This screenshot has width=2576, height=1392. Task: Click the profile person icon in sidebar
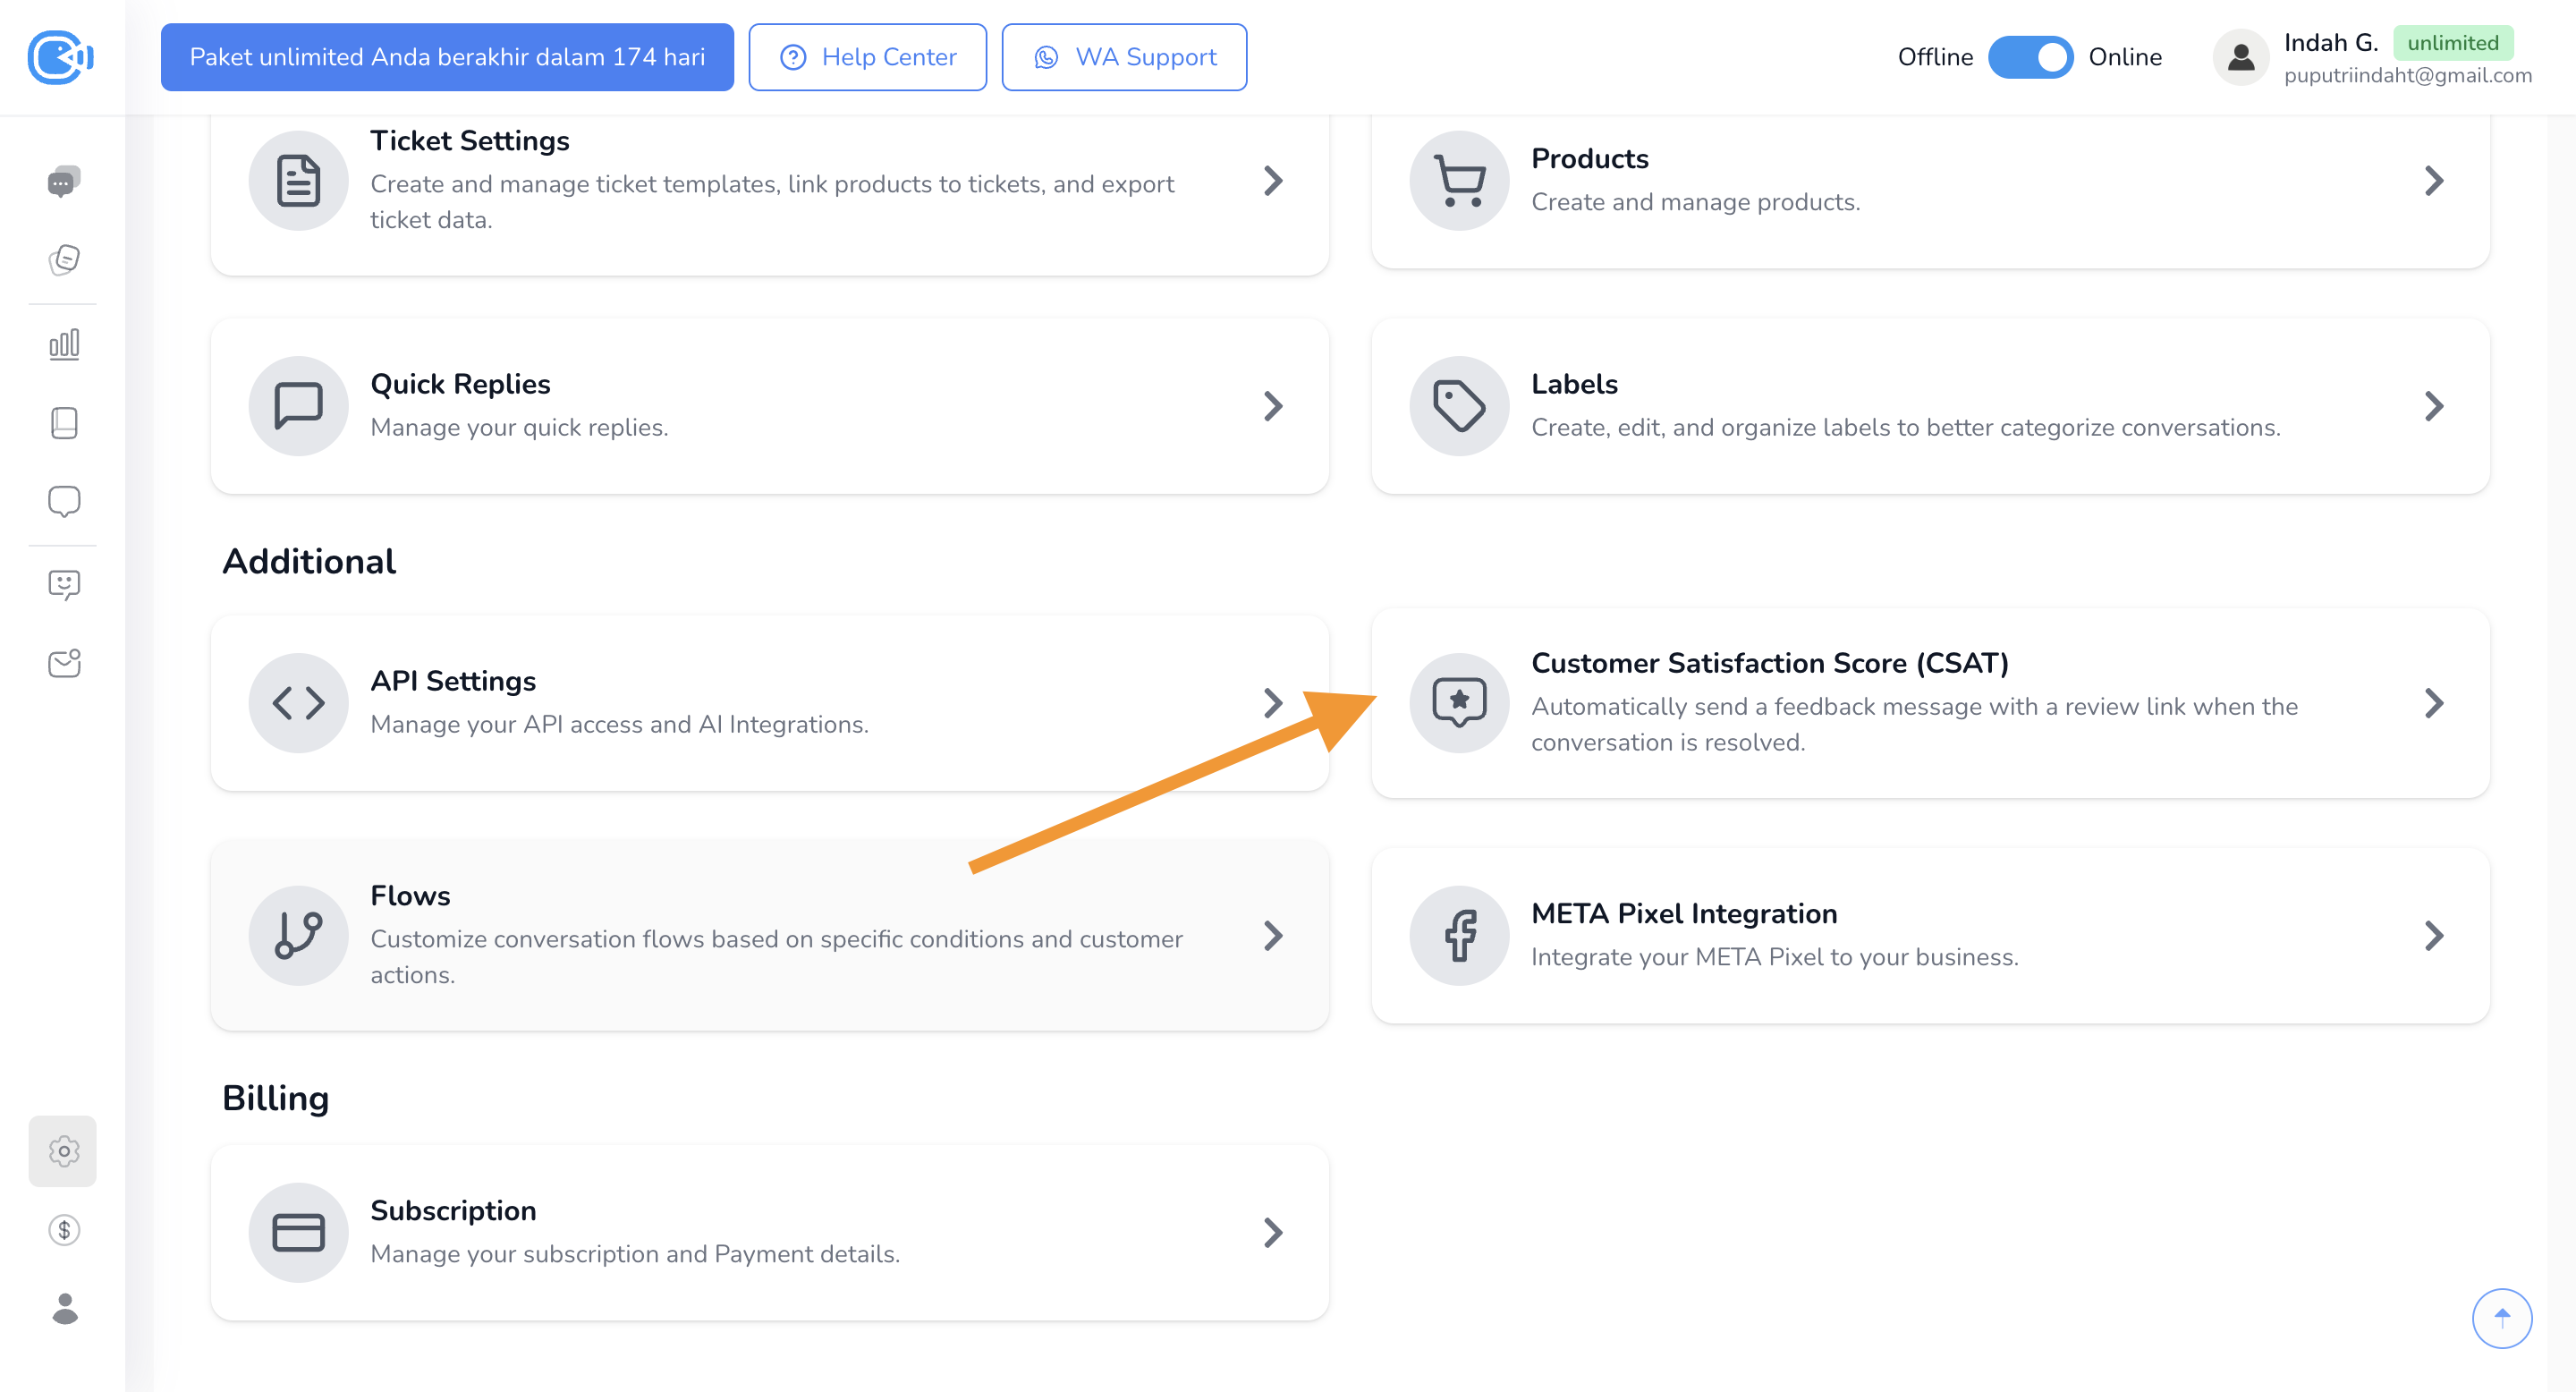click(64, 1308)
